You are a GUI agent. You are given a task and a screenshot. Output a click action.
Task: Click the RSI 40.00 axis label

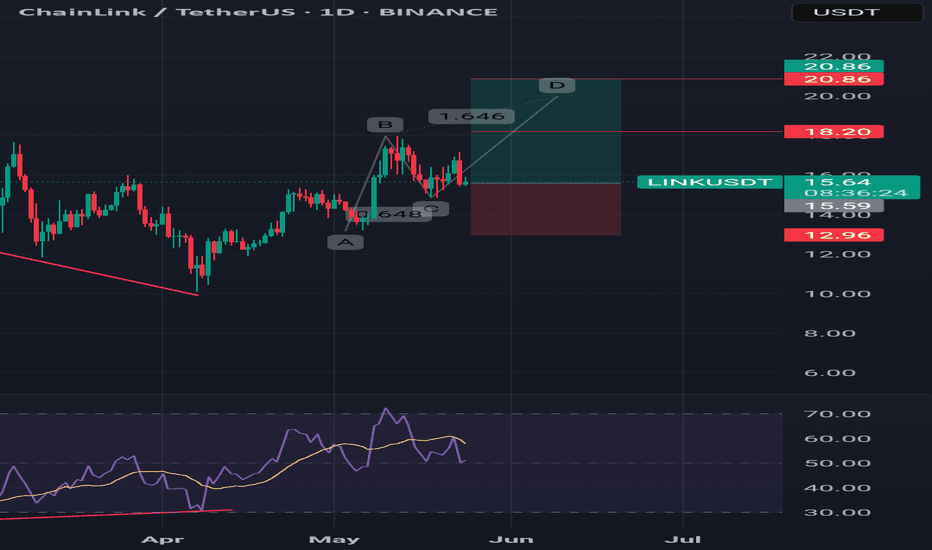[837, 488]
